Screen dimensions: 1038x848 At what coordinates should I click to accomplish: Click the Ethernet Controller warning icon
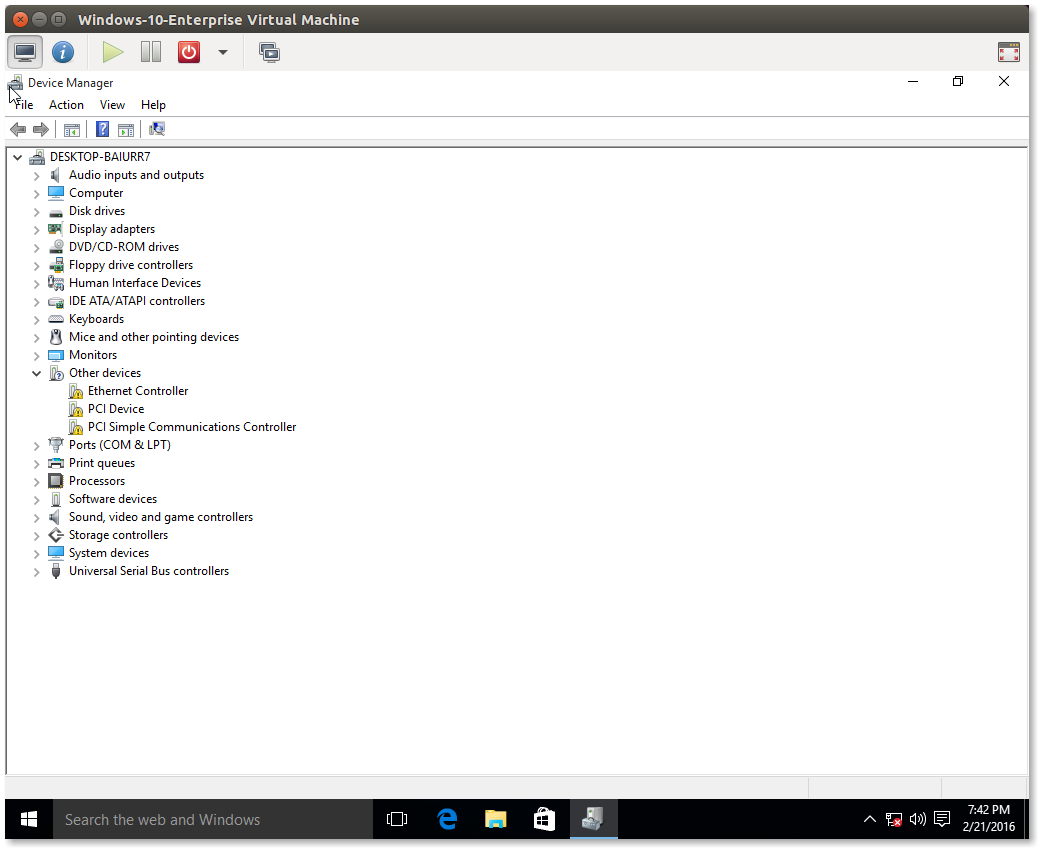tap(75, 391)
